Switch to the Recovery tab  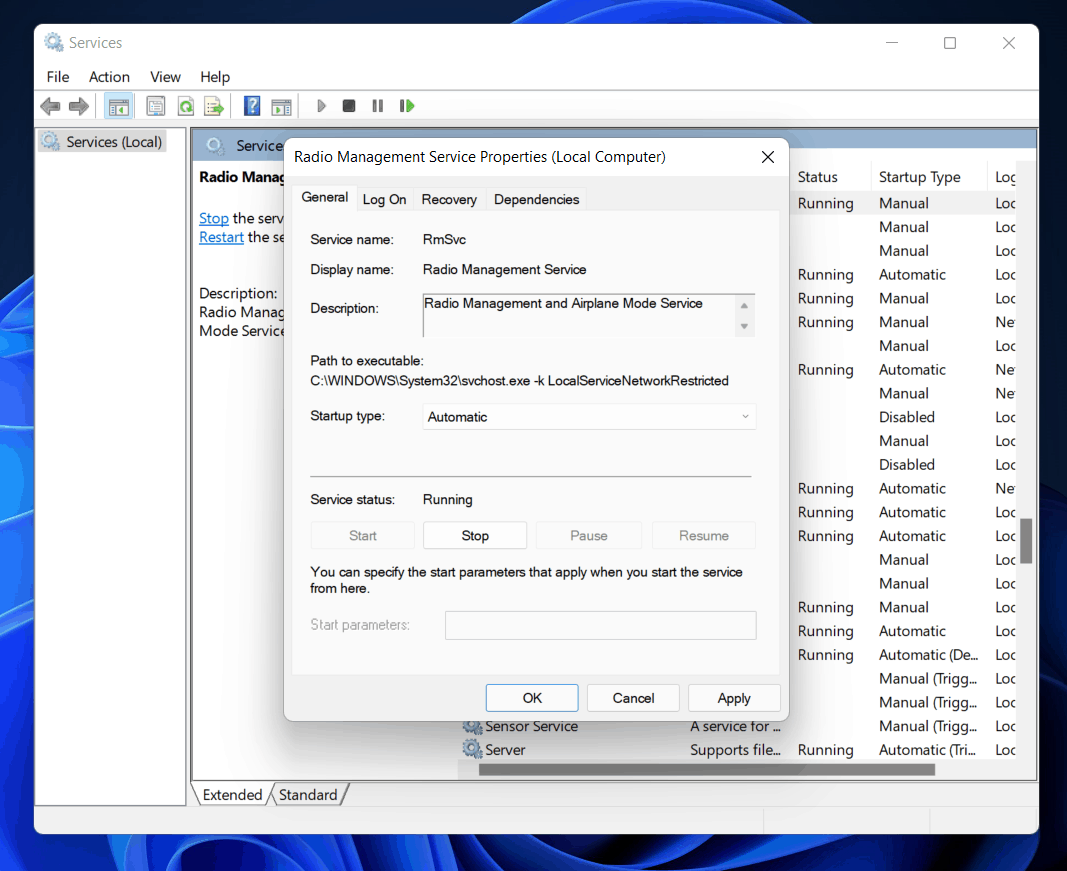click(x=449, y=199)
